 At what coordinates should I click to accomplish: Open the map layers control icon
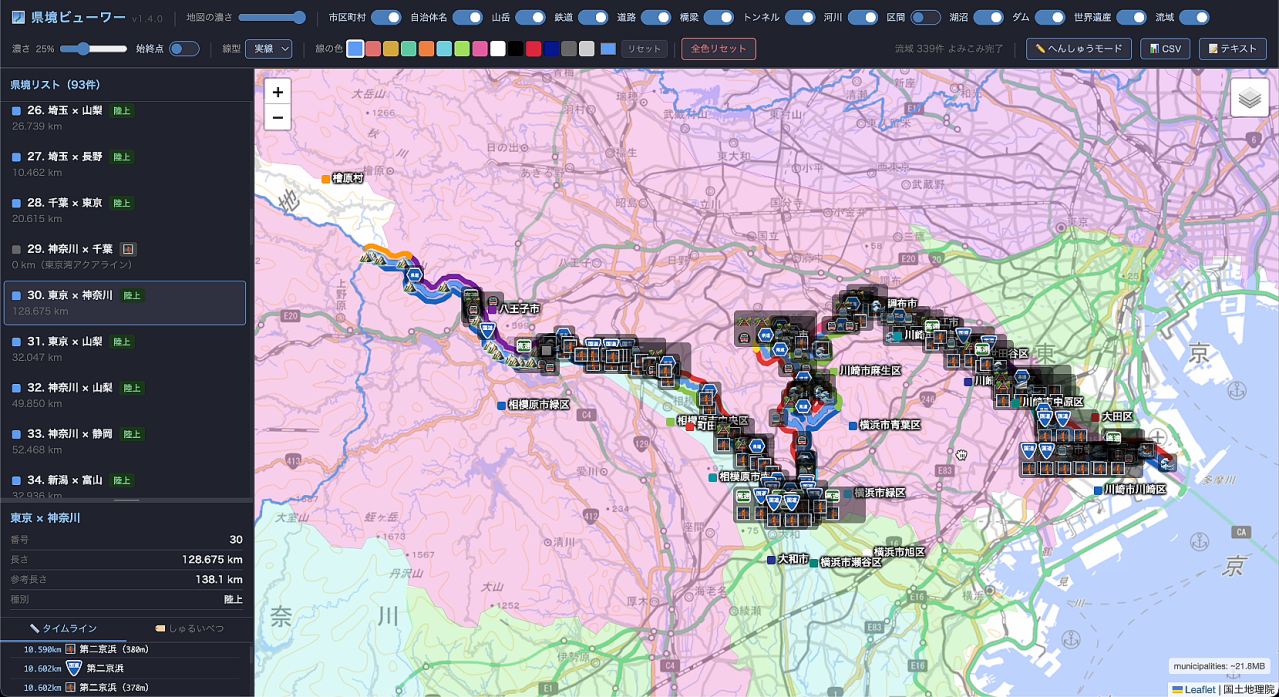[1249, 98]
